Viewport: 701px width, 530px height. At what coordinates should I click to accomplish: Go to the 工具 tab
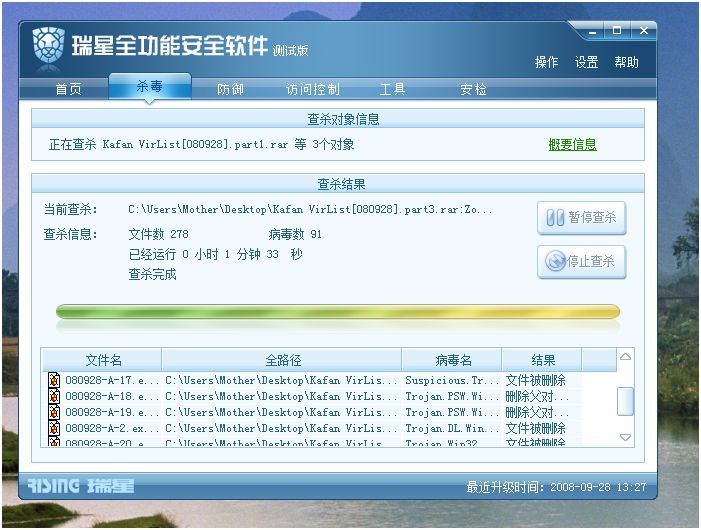[393, 89]
